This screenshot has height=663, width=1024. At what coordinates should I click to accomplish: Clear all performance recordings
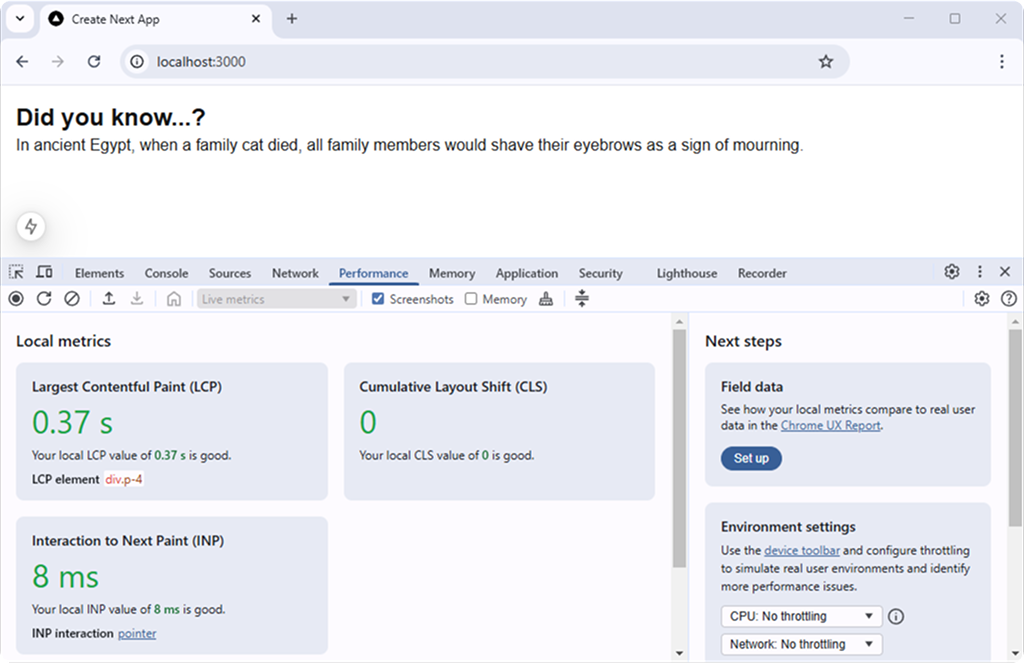tap(71, 298)
